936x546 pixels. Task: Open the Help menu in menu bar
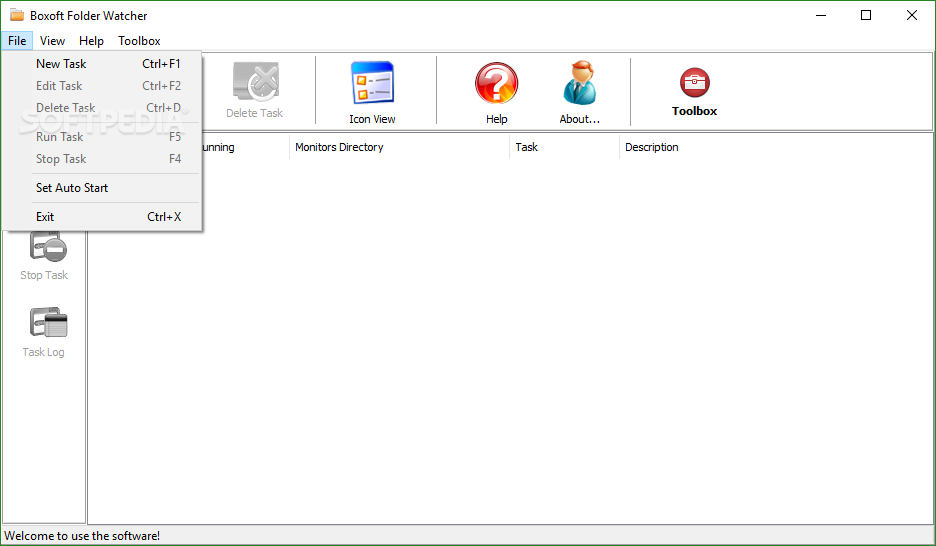tap(91, 41)
